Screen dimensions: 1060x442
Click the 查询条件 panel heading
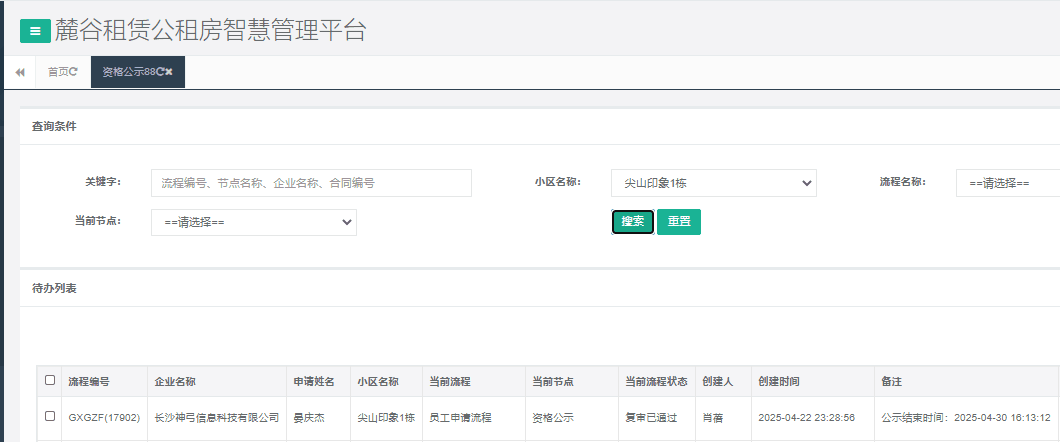[x=54, y=126]
